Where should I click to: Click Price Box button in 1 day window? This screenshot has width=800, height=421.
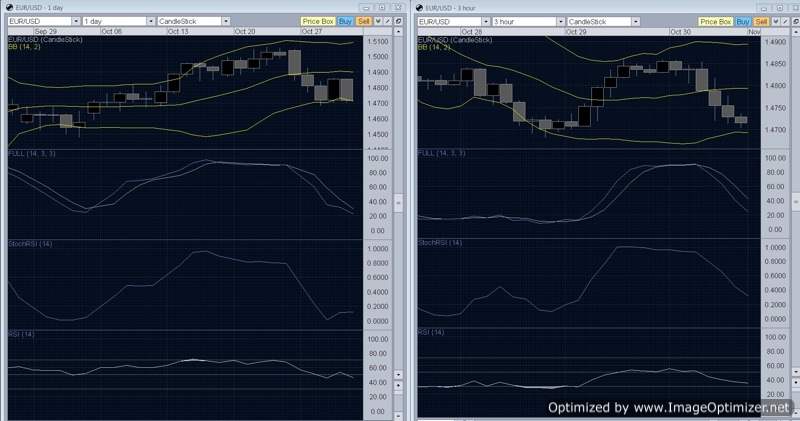click(x=318, y=21)
